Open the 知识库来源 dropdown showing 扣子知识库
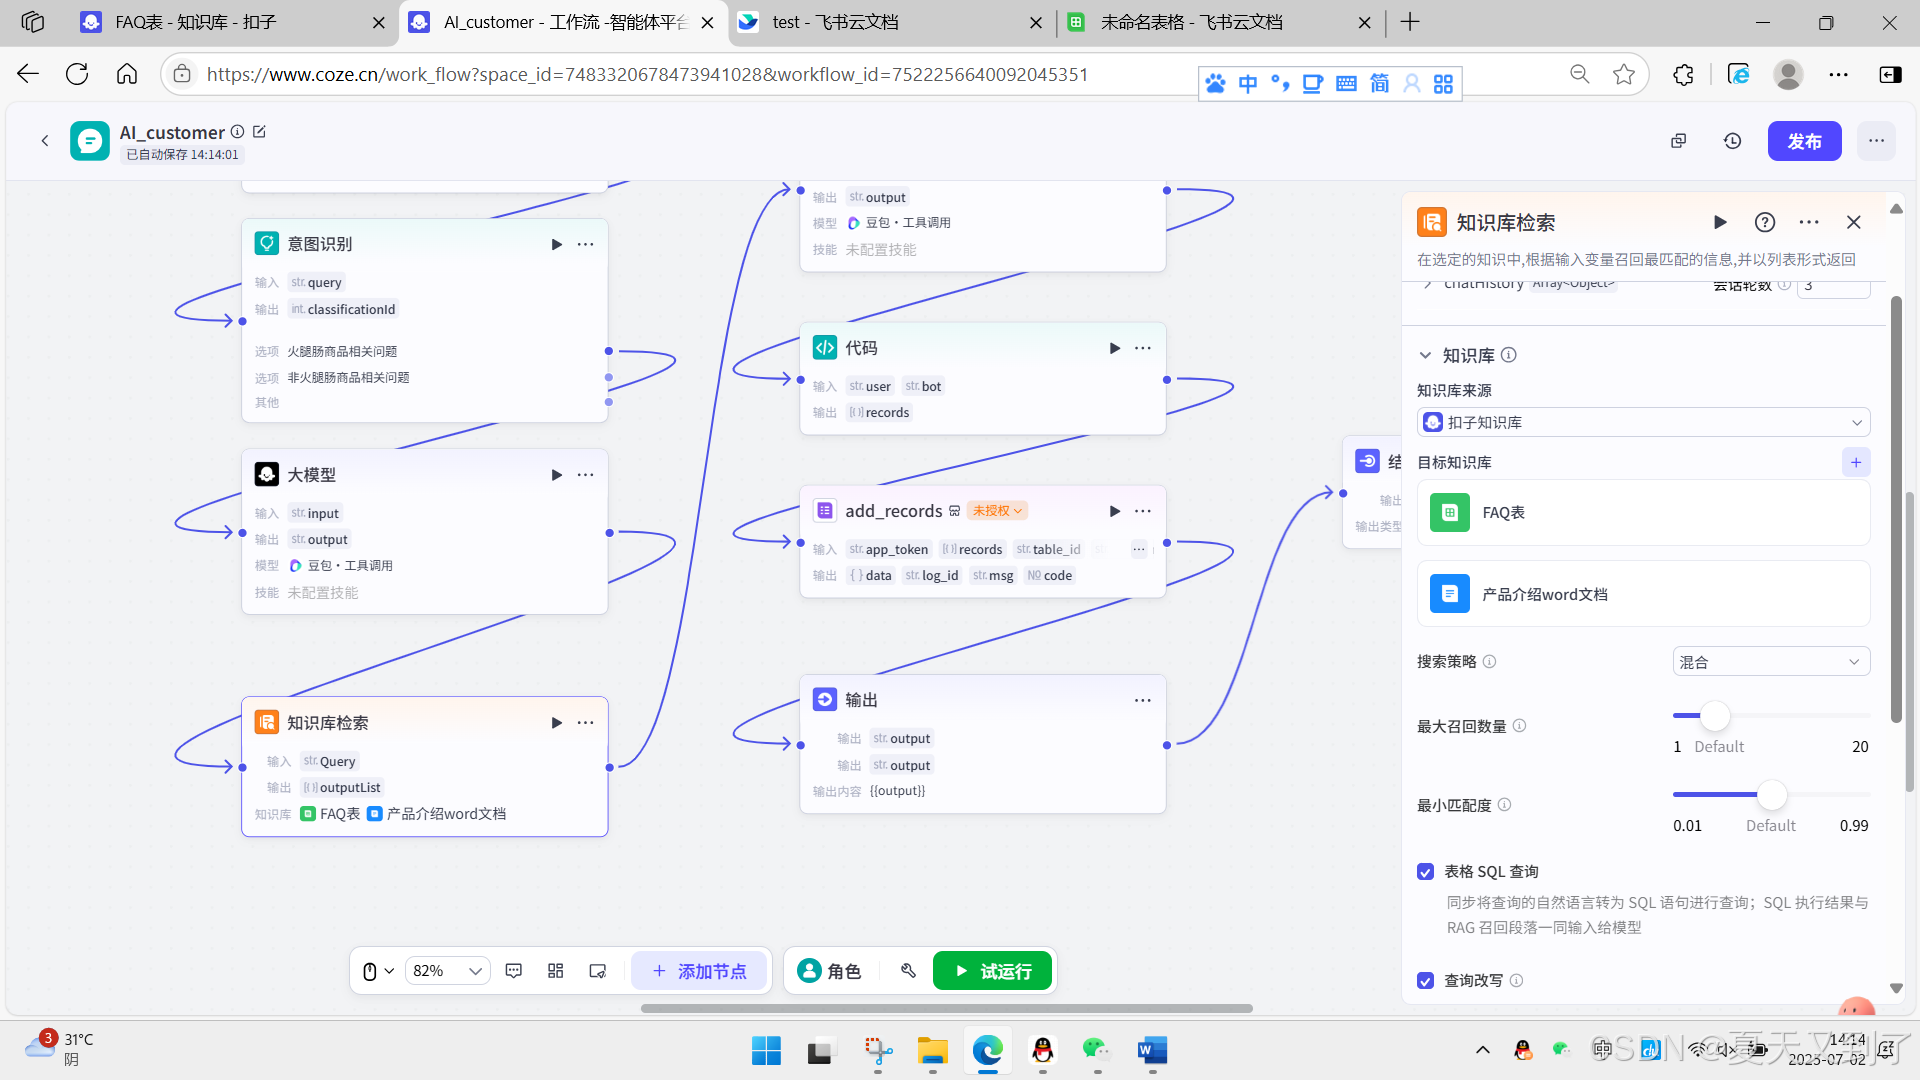1920x1080 pixels. tap(1643, 423)
